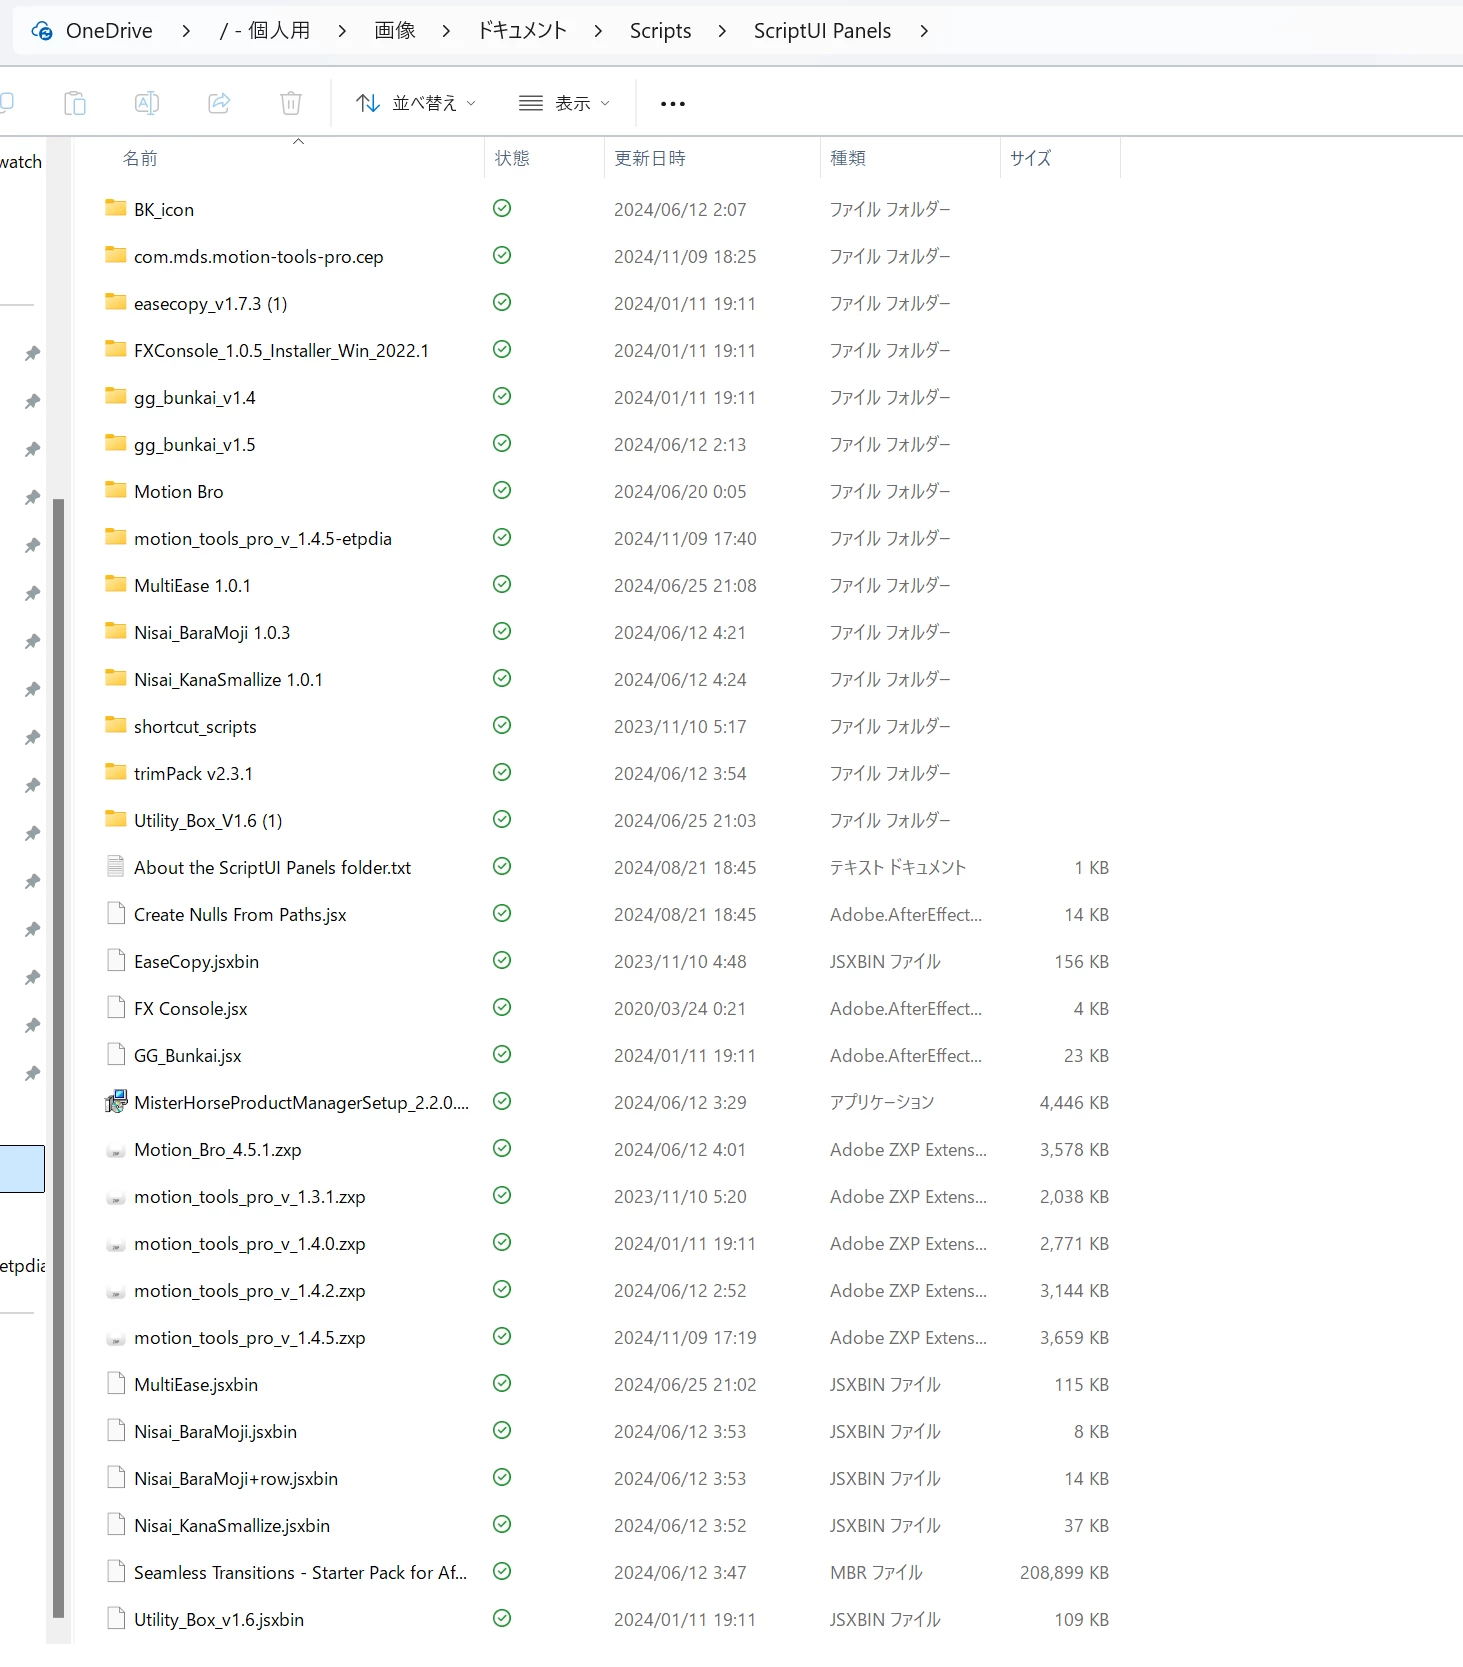
Task: Go to OneDrive in the breadcrumb
Action: click(109, 31)
